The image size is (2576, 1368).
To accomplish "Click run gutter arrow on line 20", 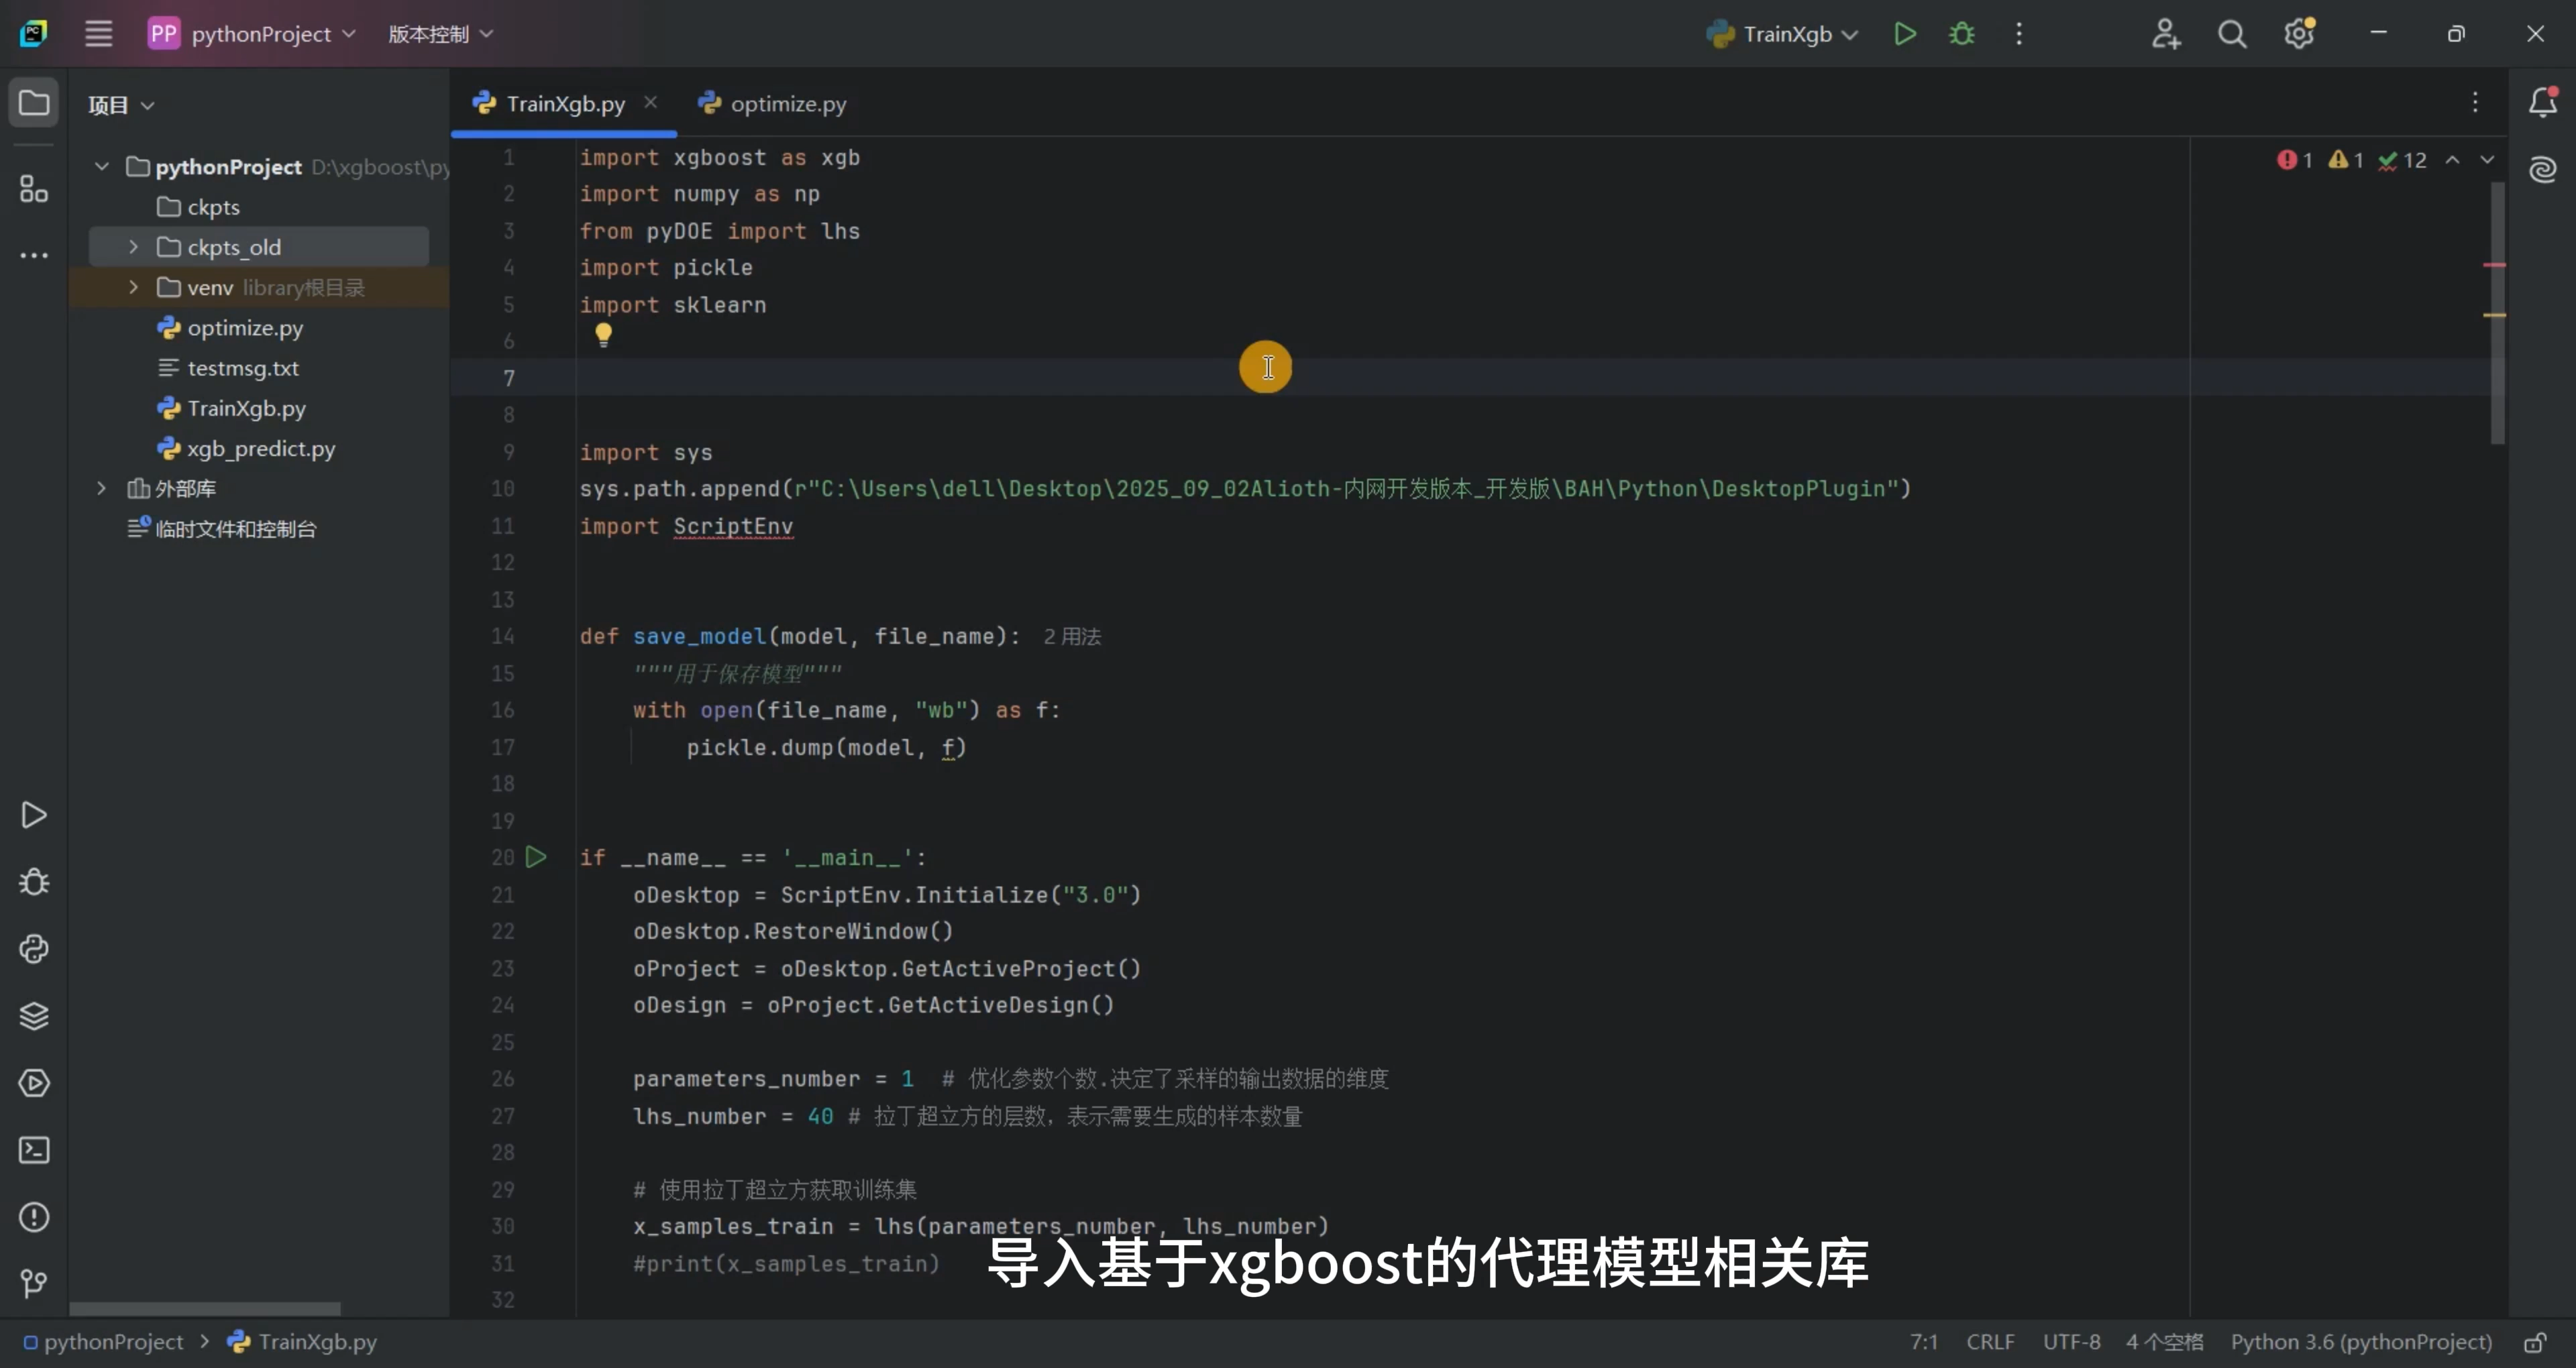I will coord(536,857).
